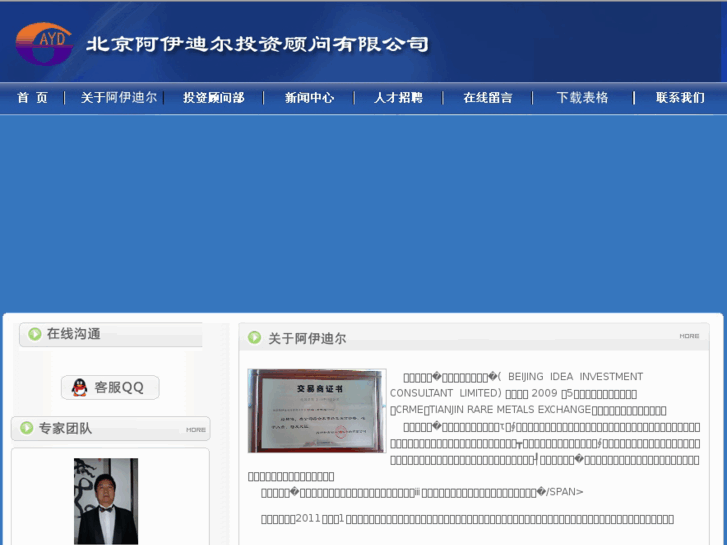Go to 联系我们 in the navigation bar
The image size is (727, 545).
[x=680, y=97]
